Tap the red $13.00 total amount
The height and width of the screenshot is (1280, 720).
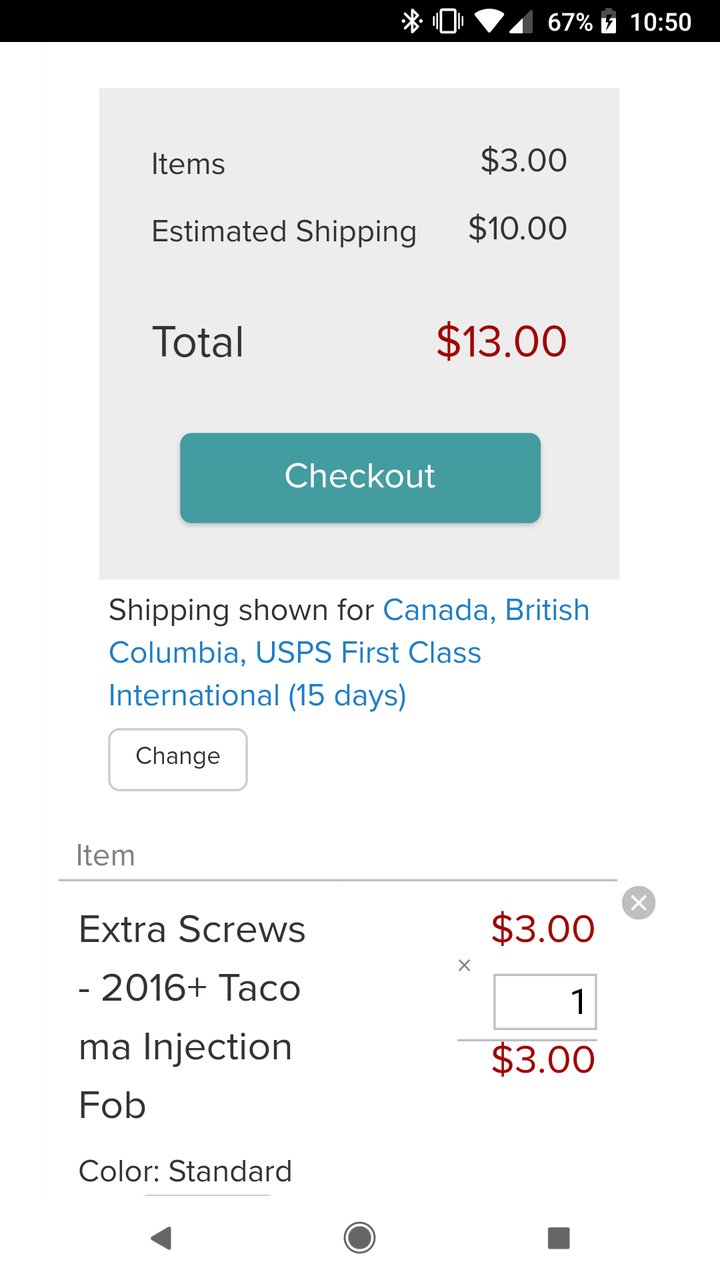(501, 342)
